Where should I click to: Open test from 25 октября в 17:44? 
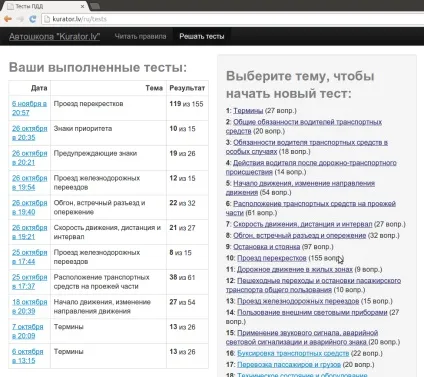(x=29, y=257)
